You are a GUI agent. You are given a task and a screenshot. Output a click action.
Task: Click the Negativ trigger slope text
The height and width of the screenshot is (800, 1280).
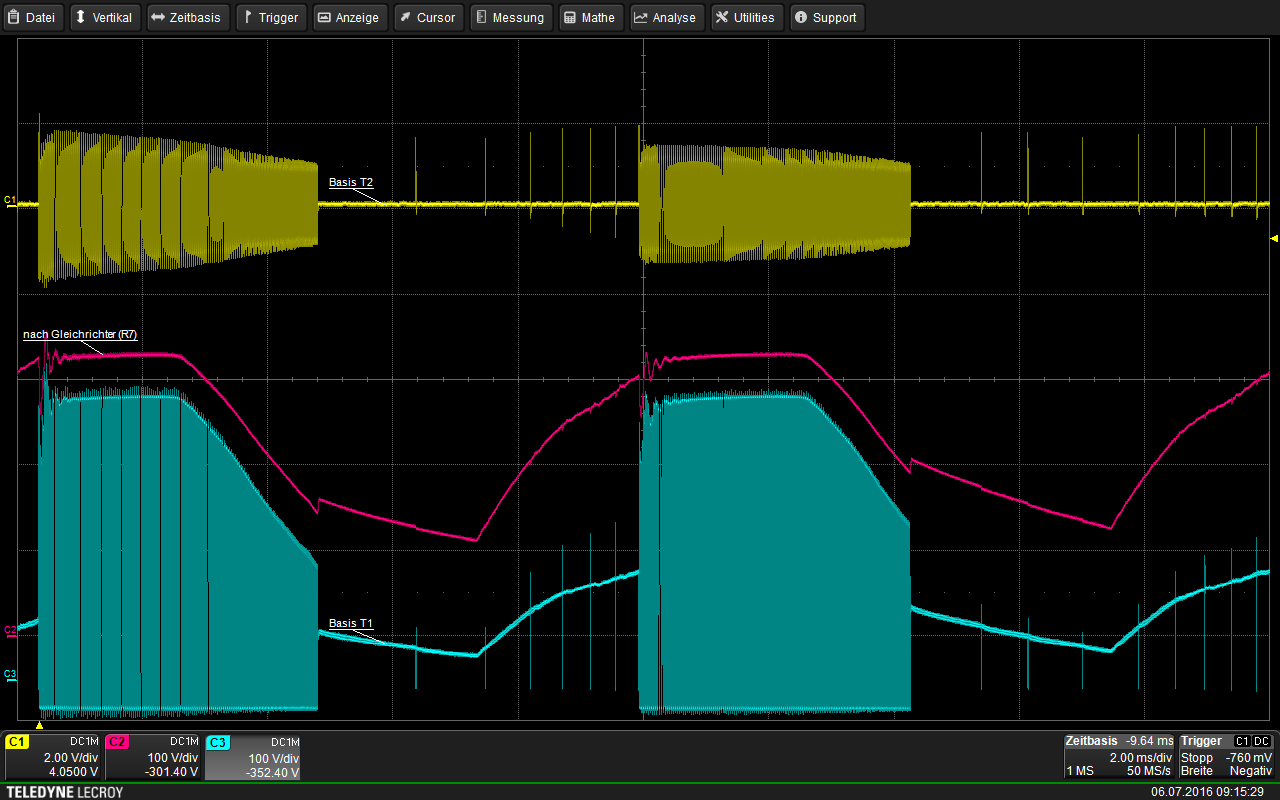click(1250, 771)
